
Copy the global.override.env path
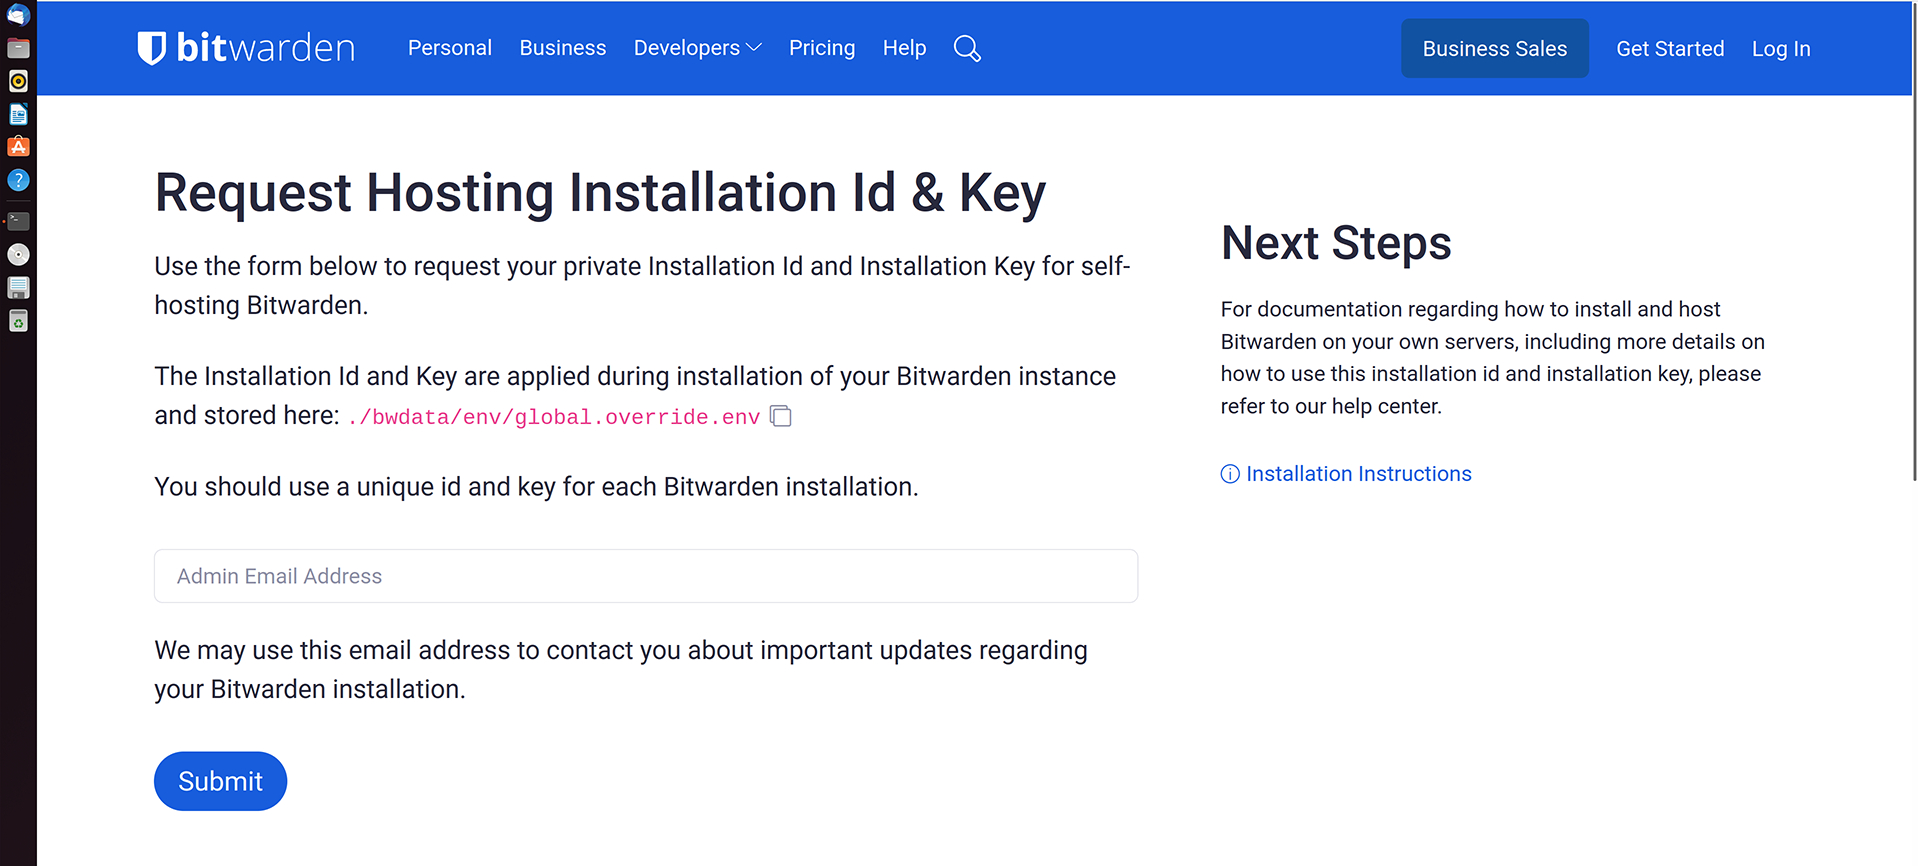781,416
